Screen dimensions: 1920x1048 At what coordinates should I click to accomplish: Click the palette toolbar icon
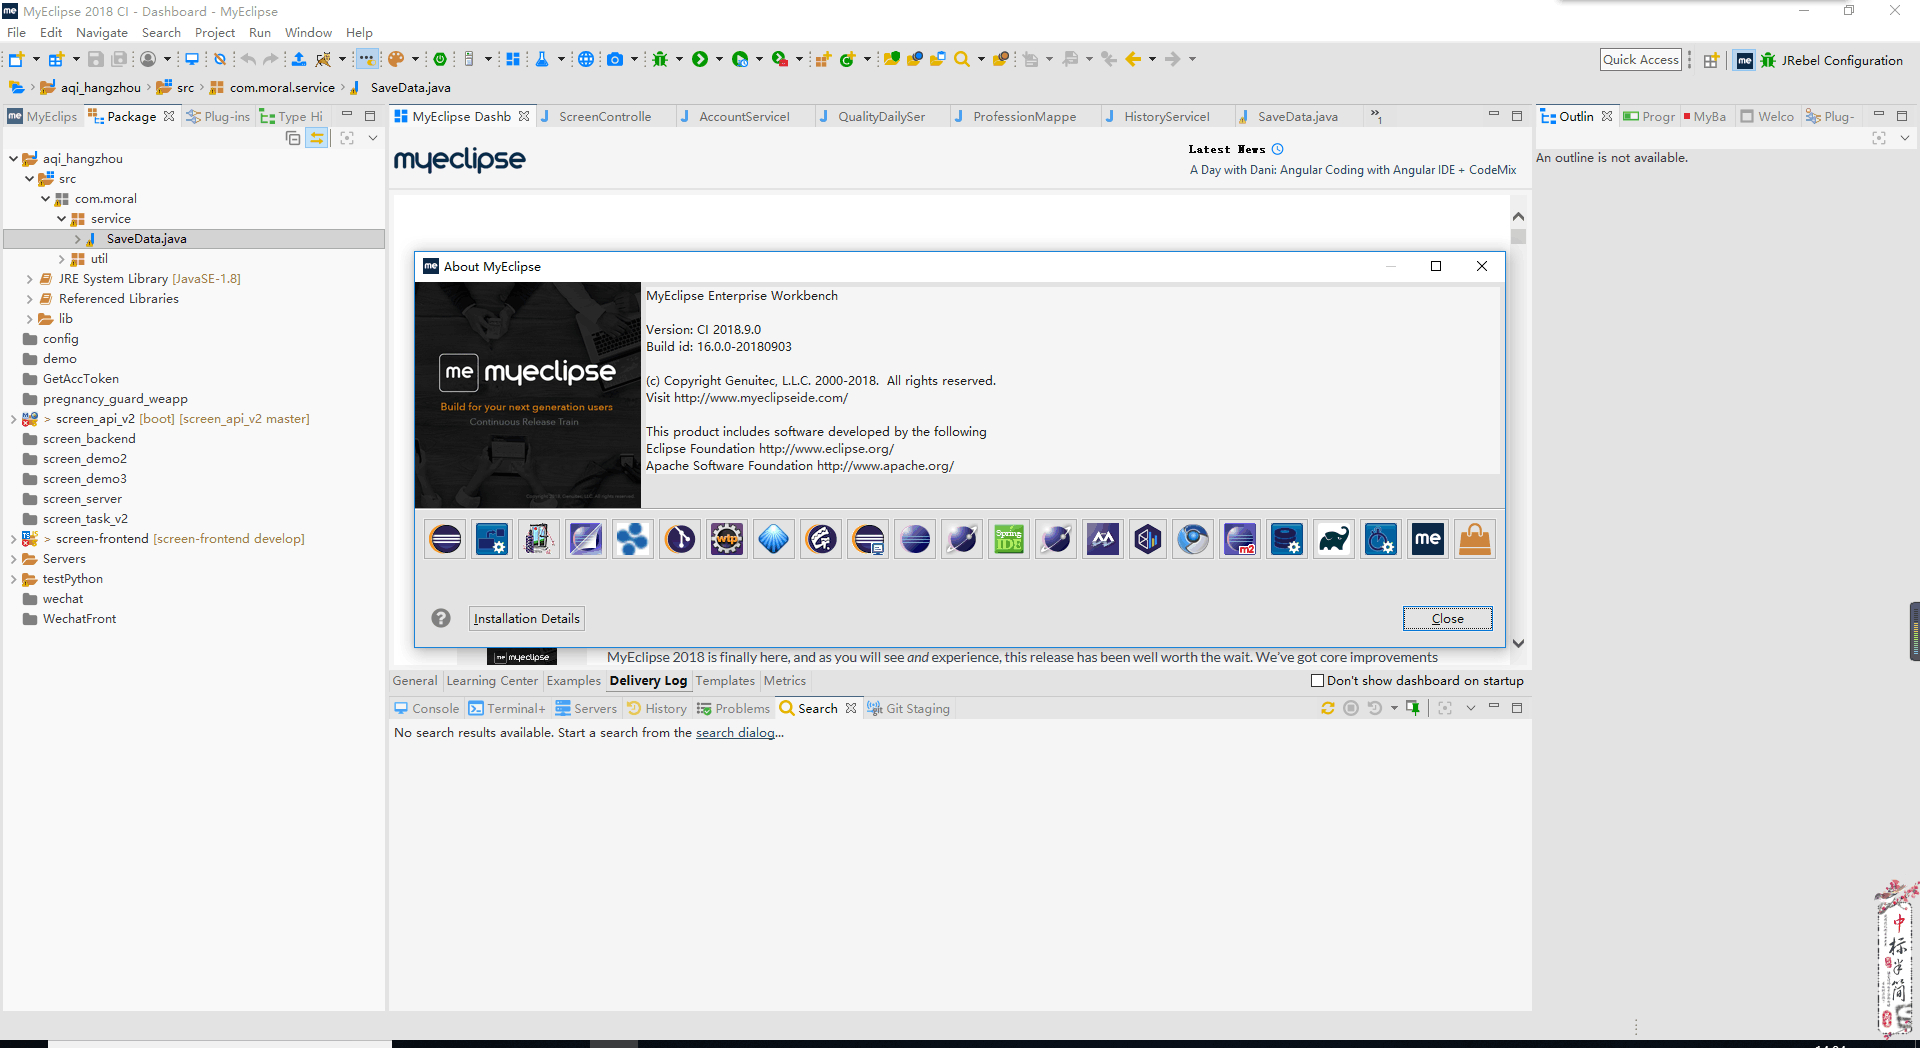coord(396,59)
